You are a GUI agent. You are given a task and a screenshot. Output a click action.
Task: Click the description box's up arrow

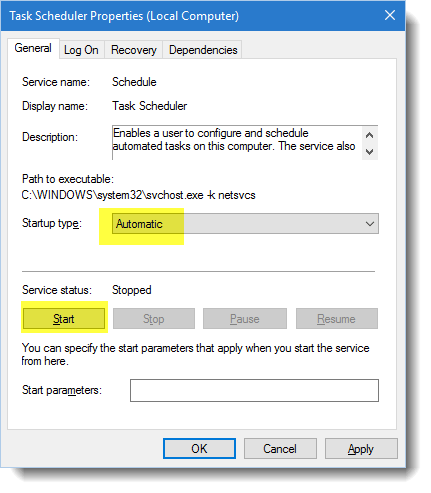point(369,135)
